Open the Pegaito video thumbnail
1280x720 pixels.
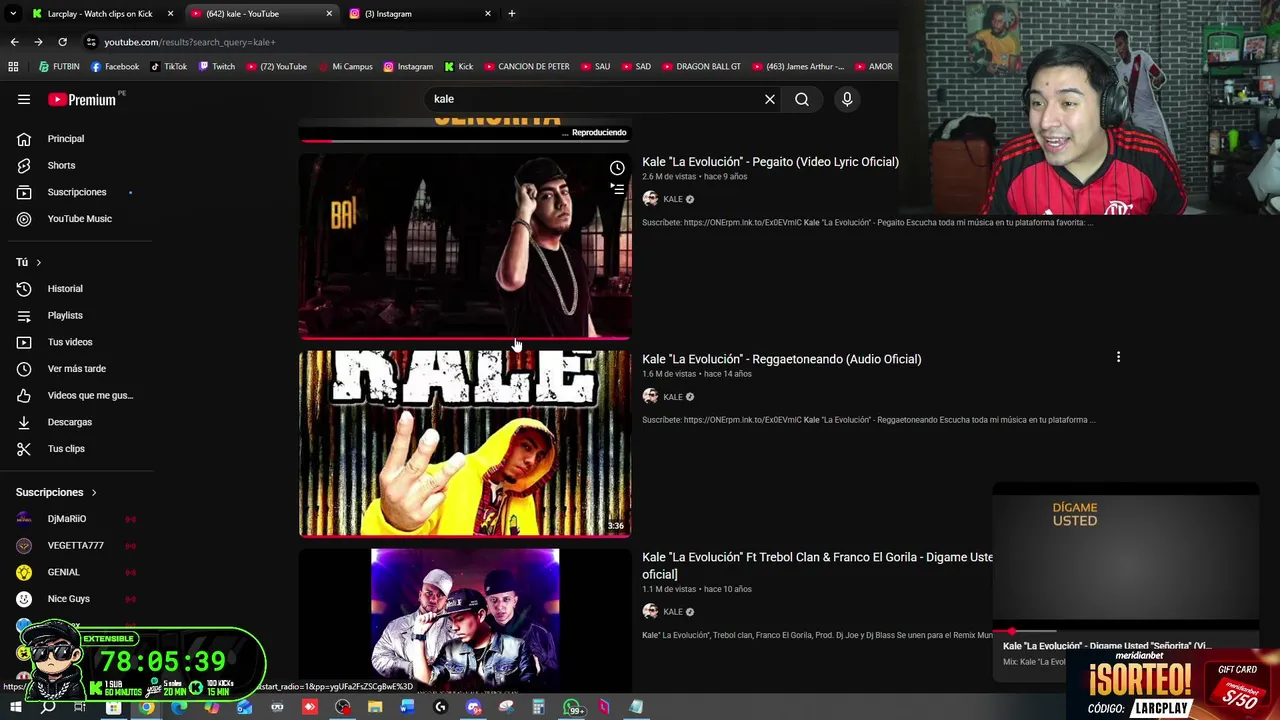(465, 247)
